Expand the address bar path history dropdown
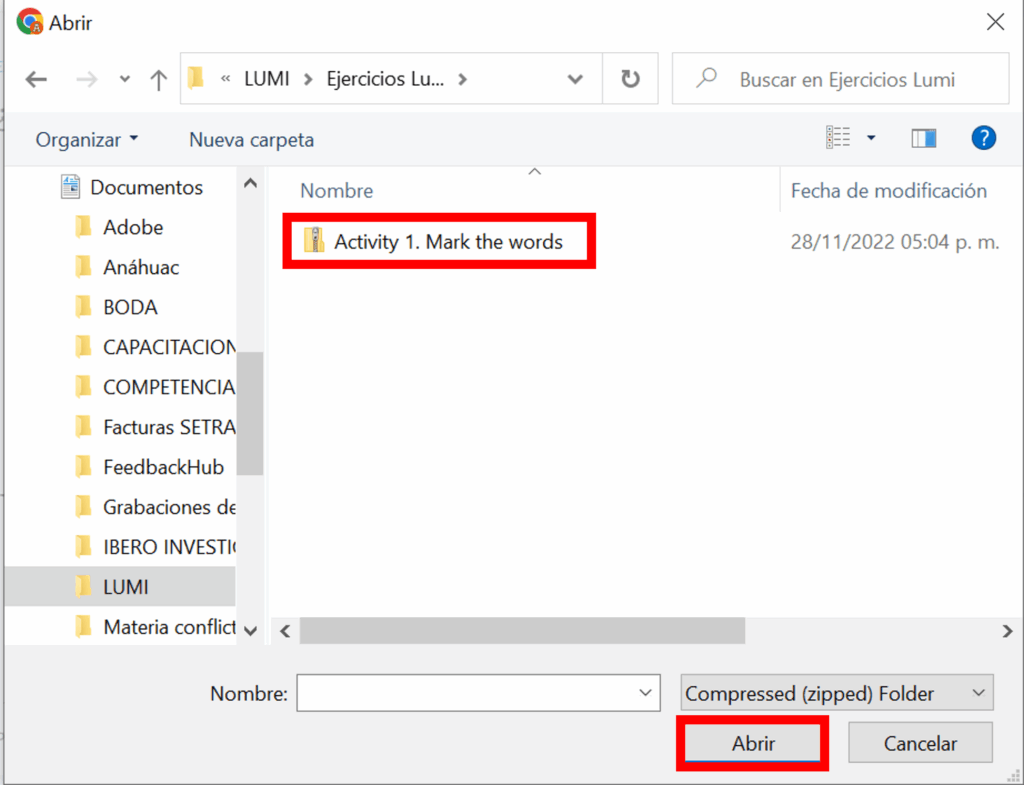 (575, 79)
